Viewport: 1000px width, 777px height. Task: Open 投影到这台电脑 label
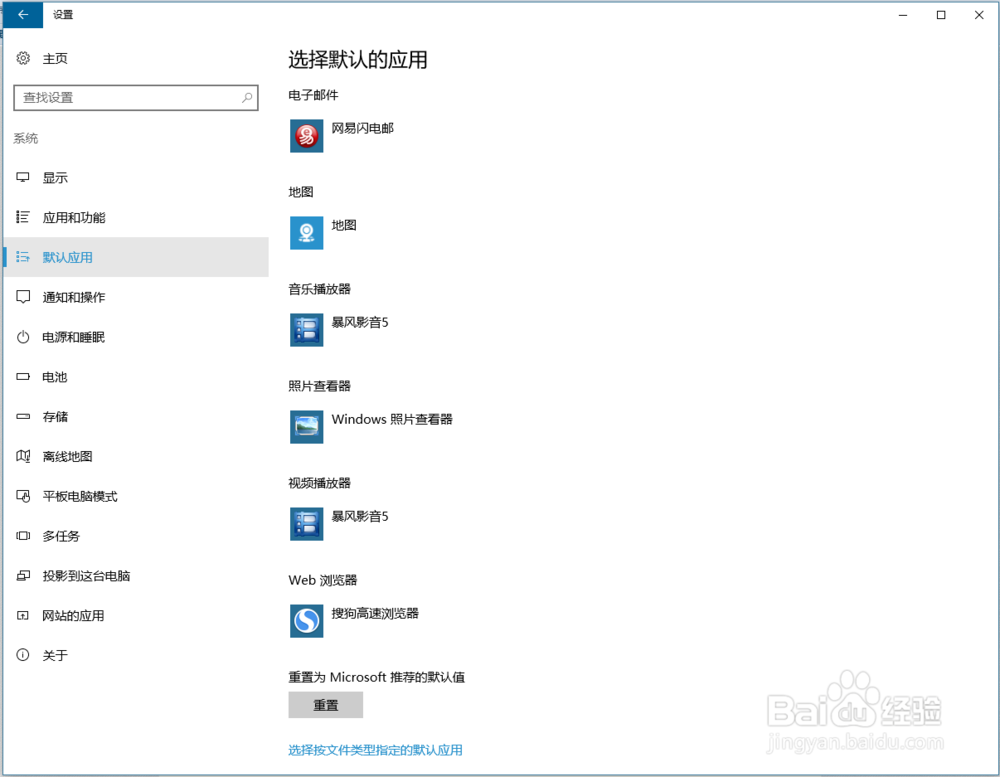click(86, 576)
